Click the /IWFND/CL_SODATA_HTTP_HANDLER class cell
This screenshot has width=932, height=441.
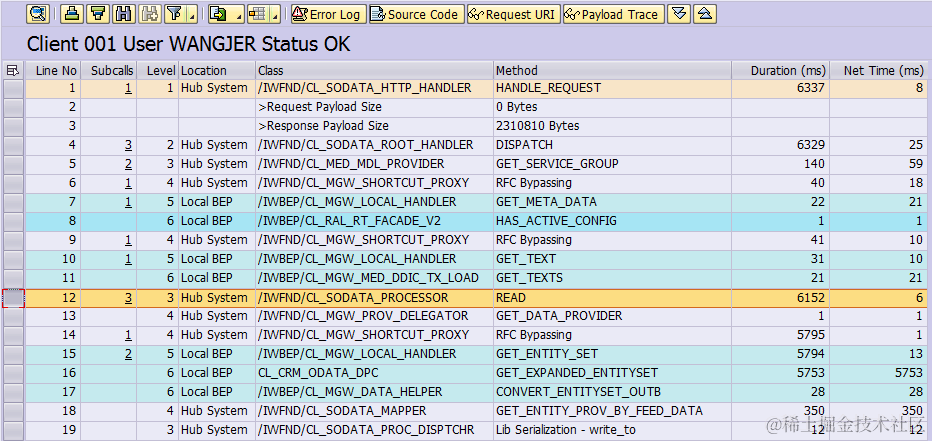pos(374,89)
